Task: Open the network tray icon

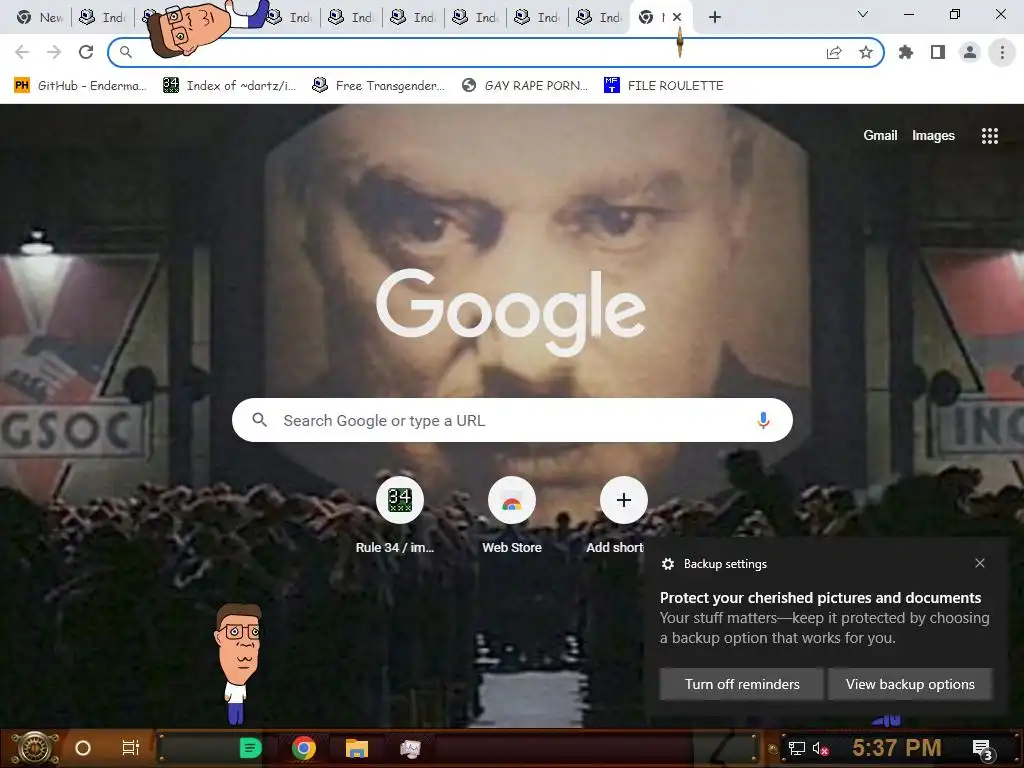Action: click(797, 748)
